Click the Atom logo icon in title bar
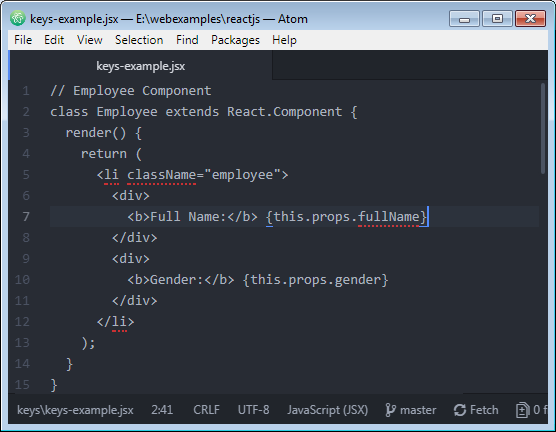This screenshot has height=432, width=556. [x=18, y=18]
